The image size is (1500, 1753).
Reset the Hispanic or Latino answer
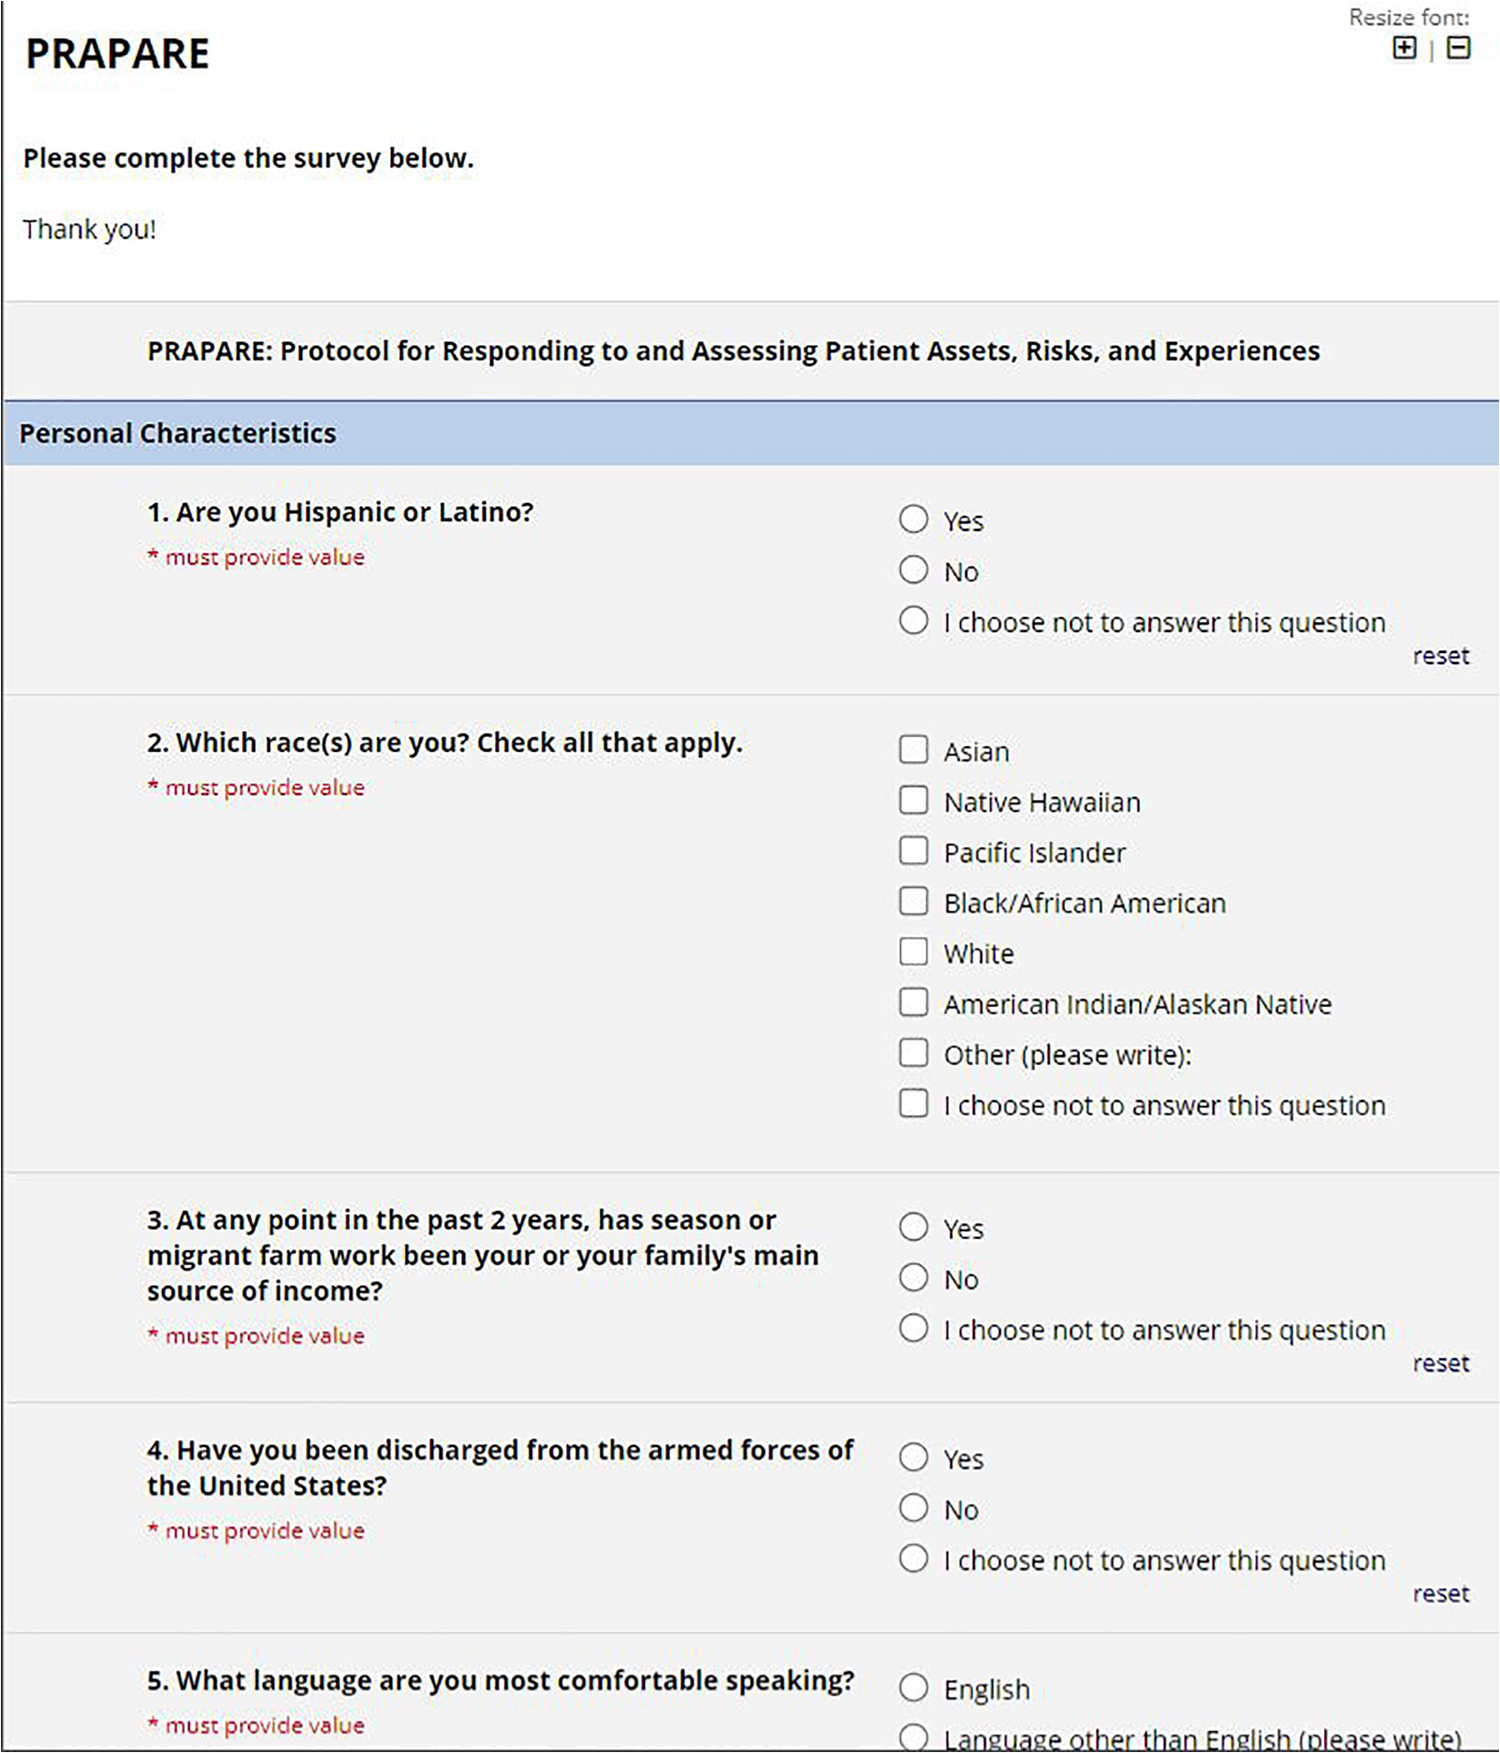(x=1440, y=656)
